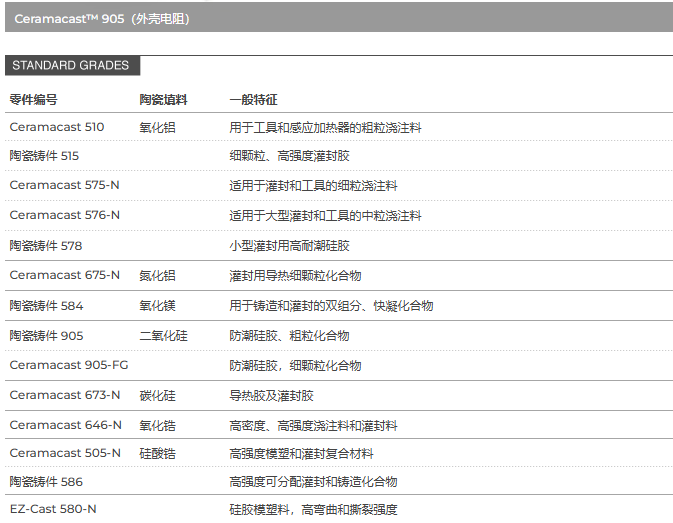Select part number Ceramacast 510
Screen dimensions: 673x523
pyautogui.click(x=57, y=127)
